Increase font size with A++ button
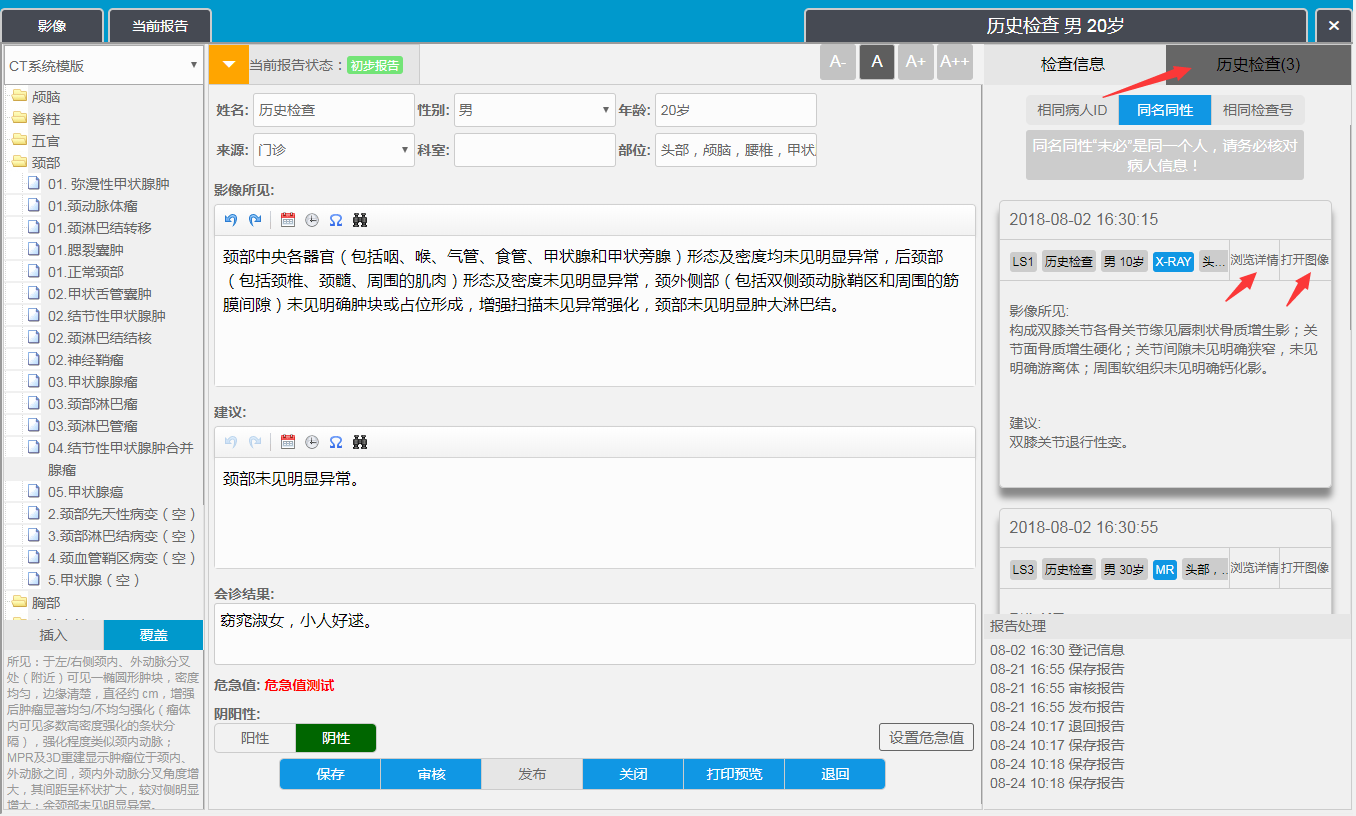The width and height of the screenshot is (1356, 816). (954, 62)
